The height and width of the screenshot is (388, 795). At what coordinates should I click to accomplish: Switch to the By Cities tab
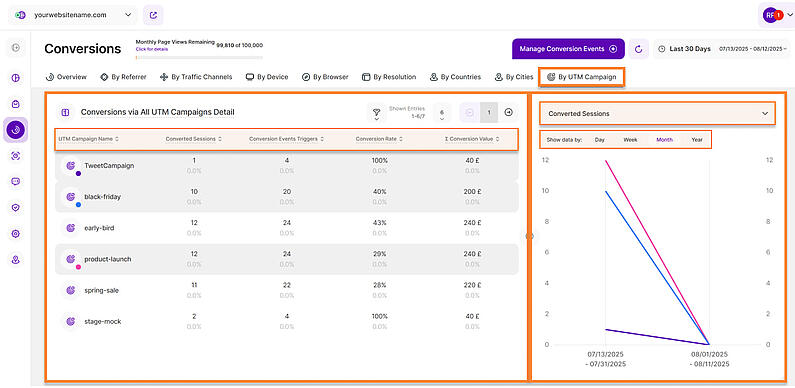pyautogui.click(x=514, y=77)
